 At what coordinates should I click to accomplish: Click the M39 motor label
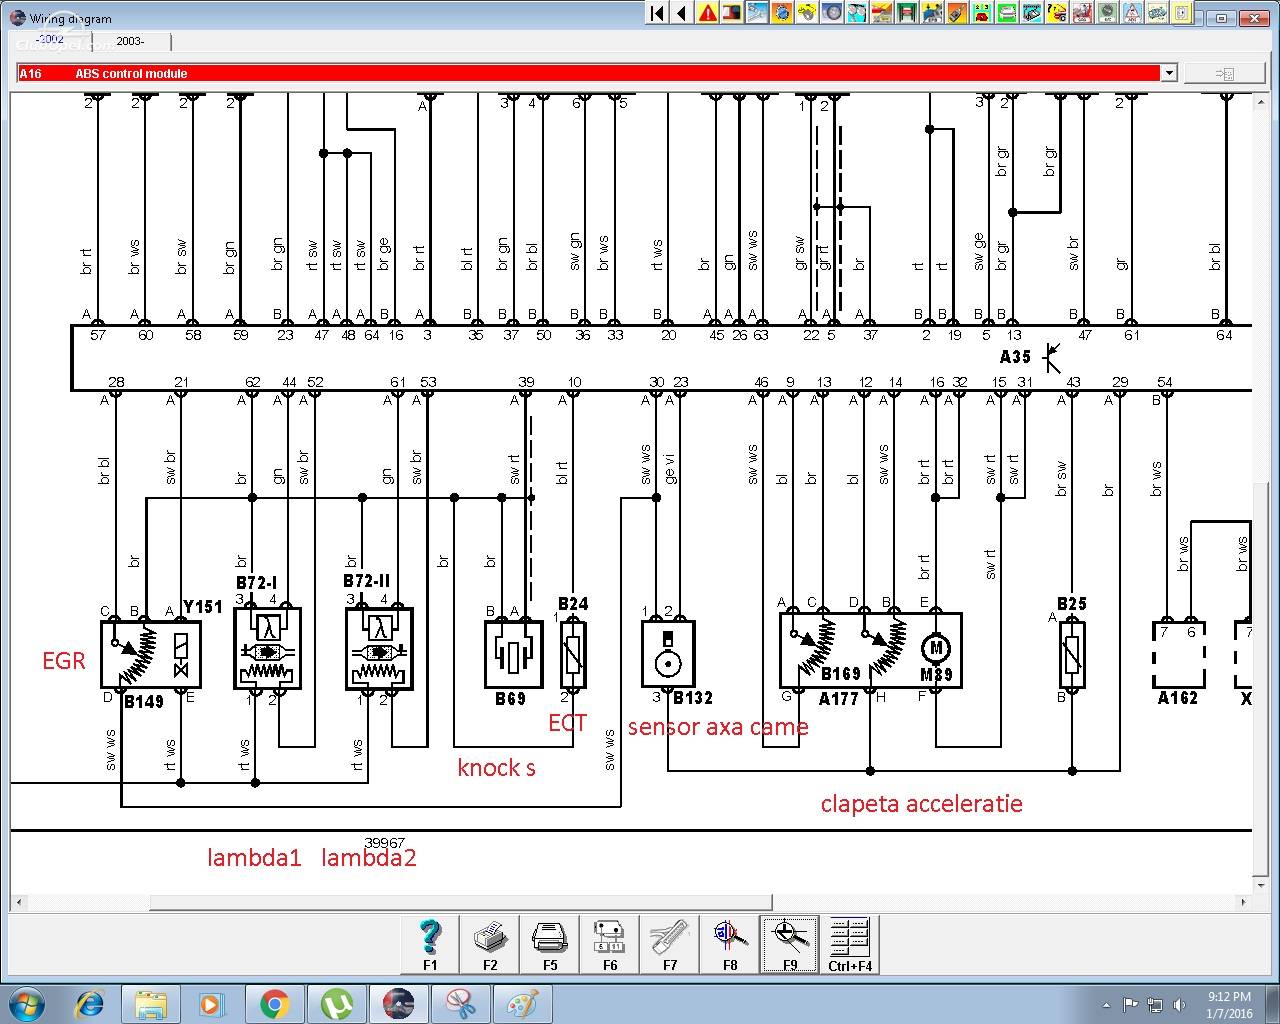[x=936, y=675]
